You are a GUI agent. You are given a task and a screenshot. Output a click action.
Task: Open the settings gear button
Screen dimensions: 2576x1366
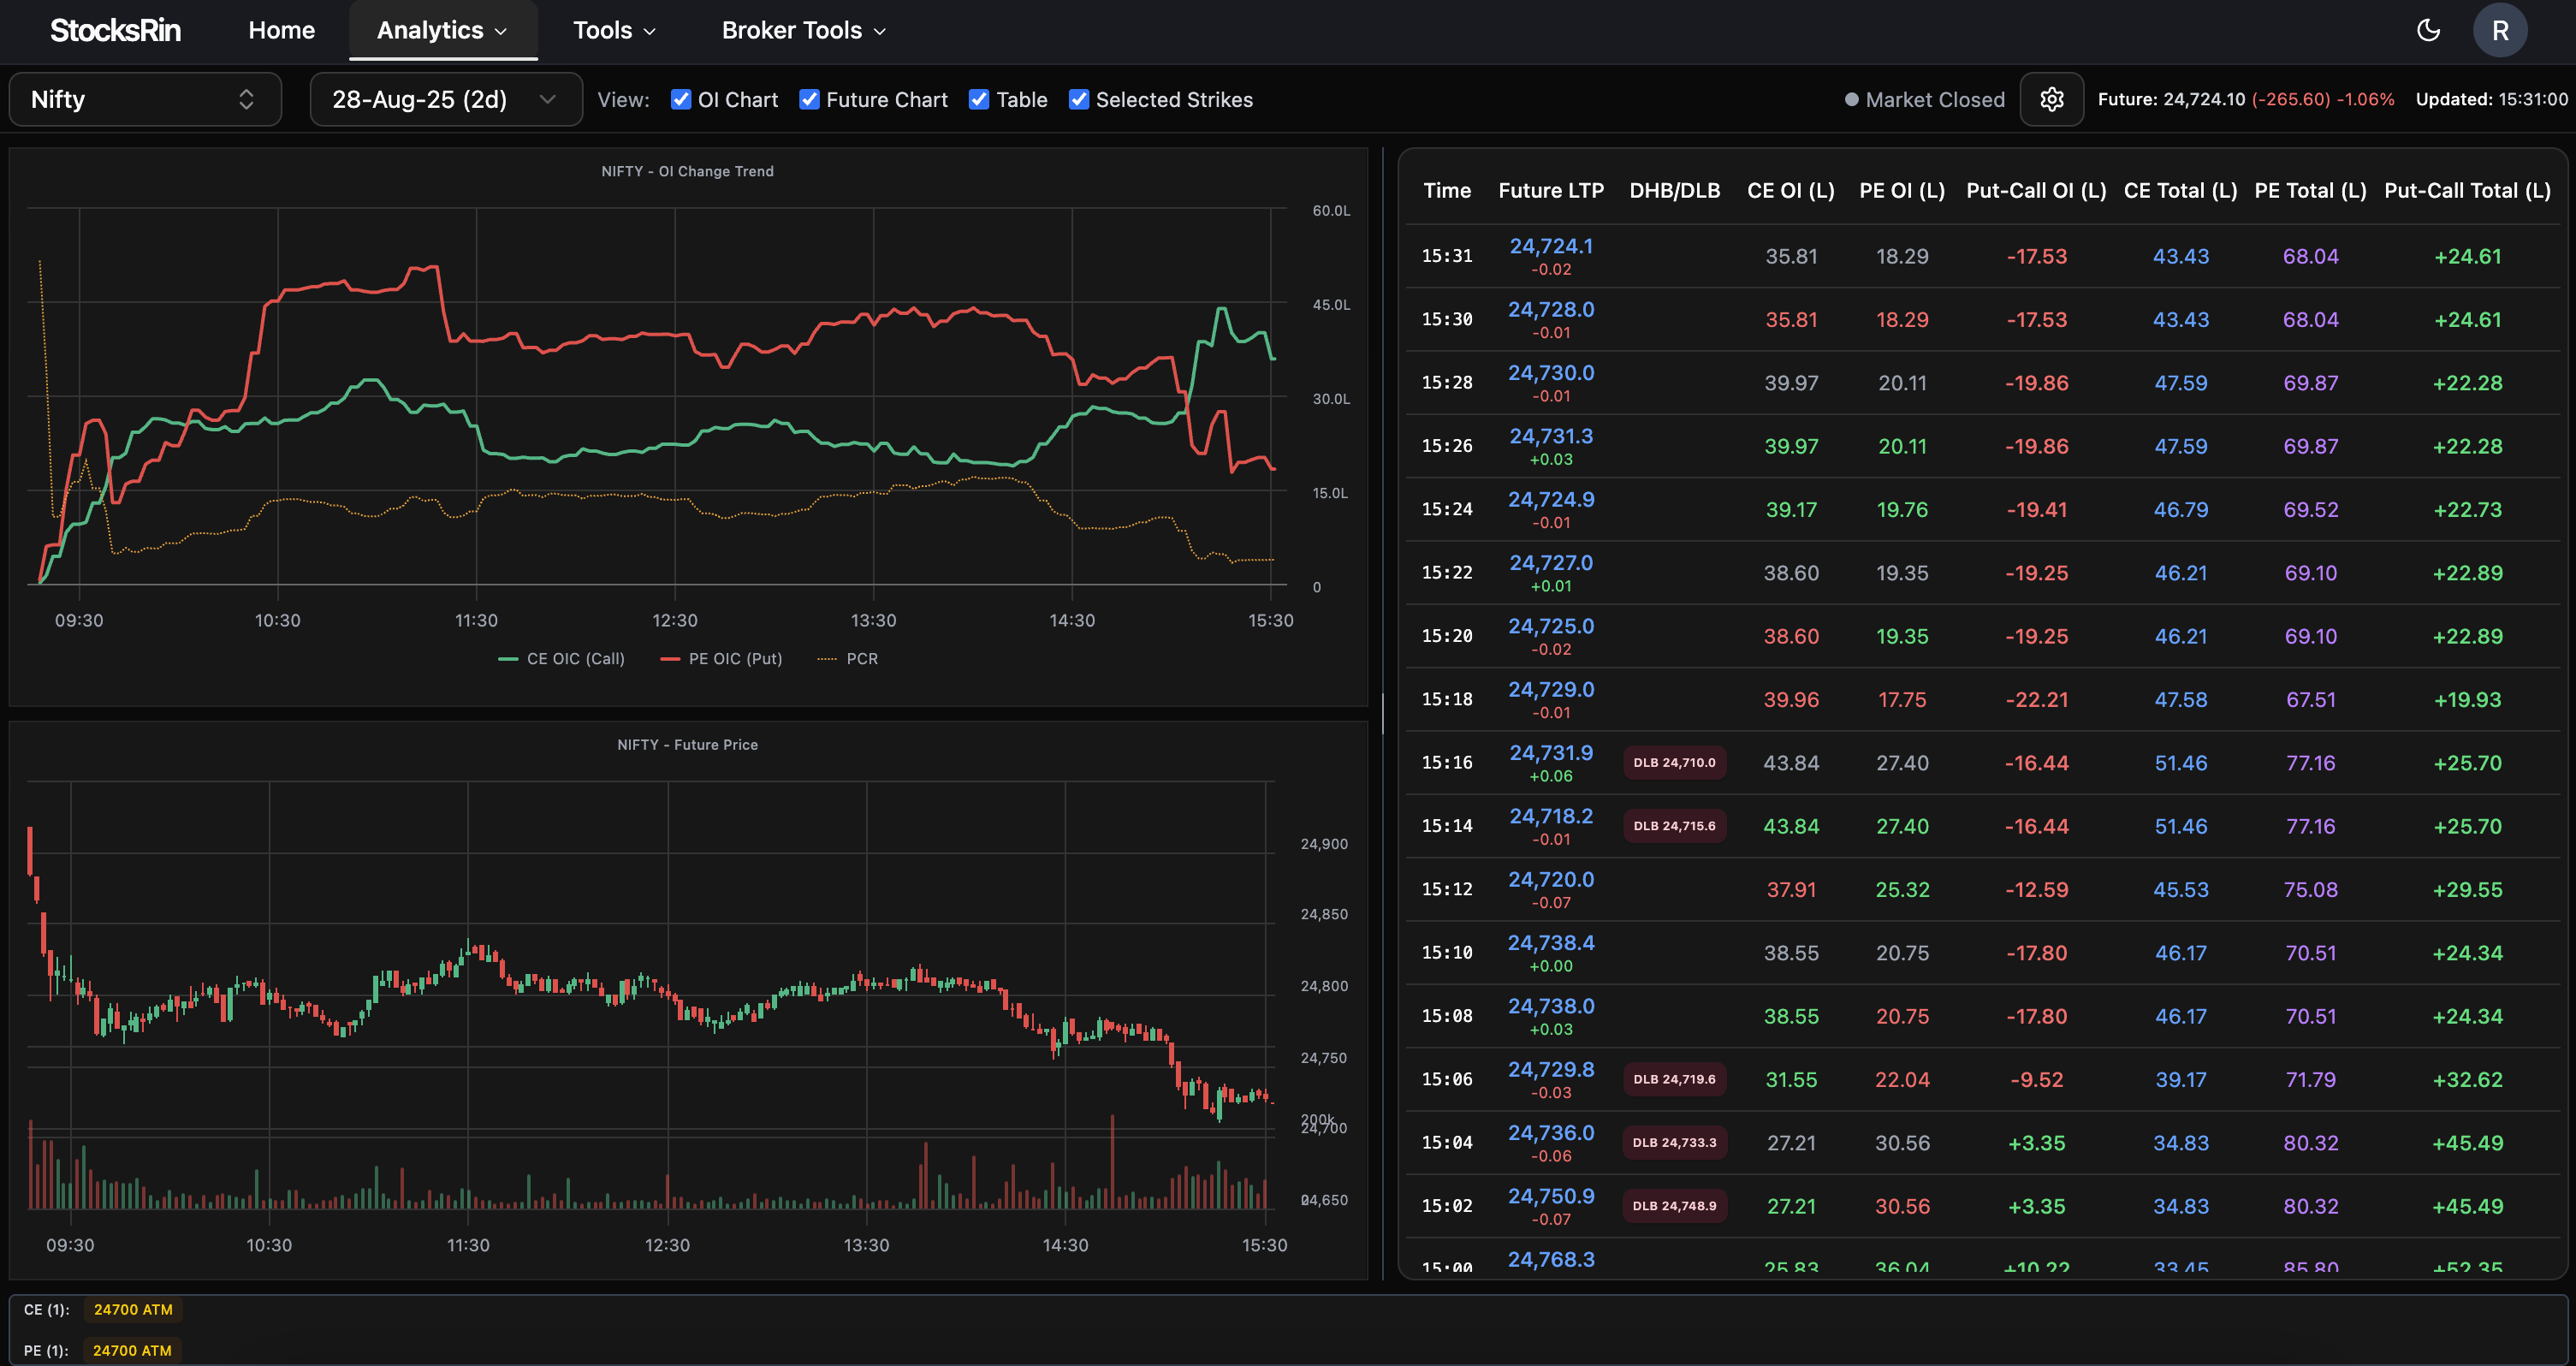click(x=2051, y=99)
